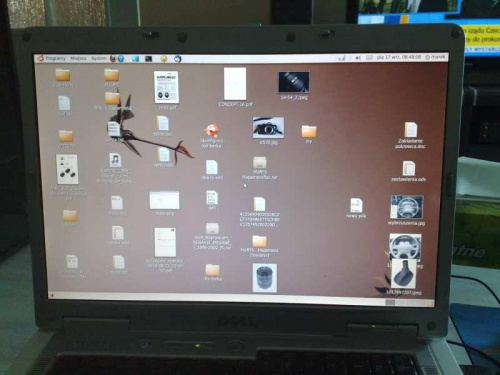The height and width of the screenshot is (375, 500).
Task: Select the zestawienia.ods spreadsheet
Action: coord(409,171)
